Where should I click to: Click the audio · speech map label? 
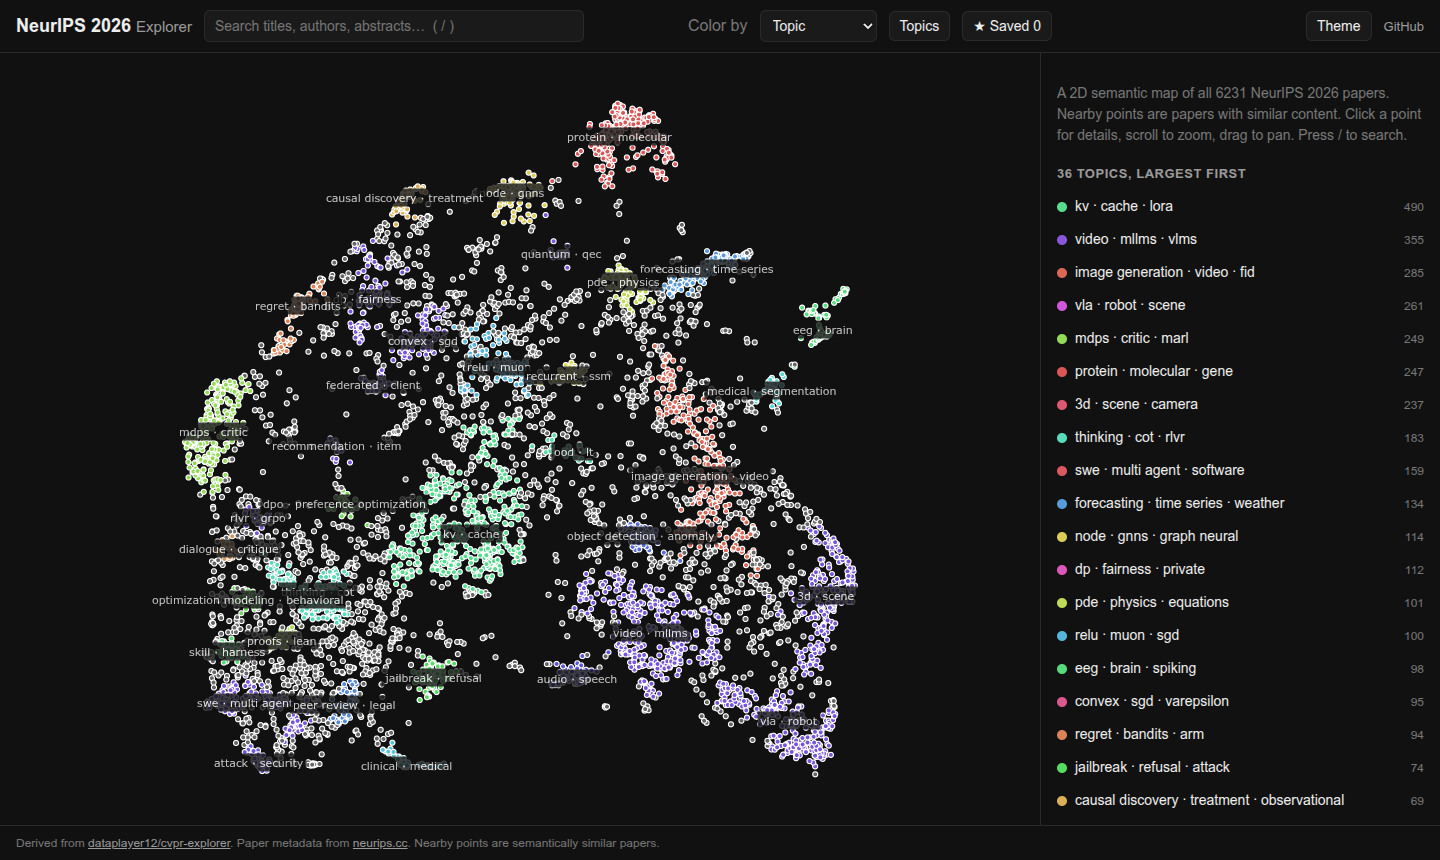click(x=577, y=679)
